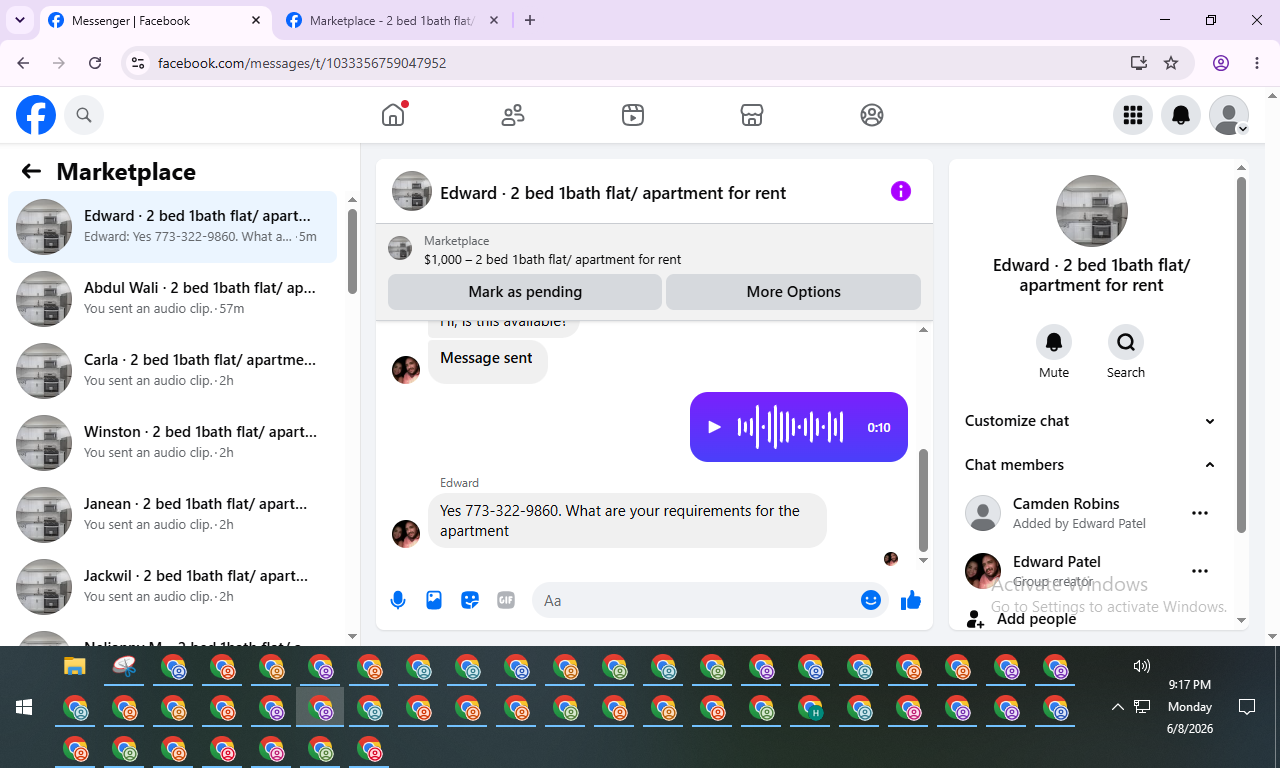The width and height of the screenshot is (1280, 768).
Task: Open the volume speaker tray icon
Action: (x=1141, y=666)
